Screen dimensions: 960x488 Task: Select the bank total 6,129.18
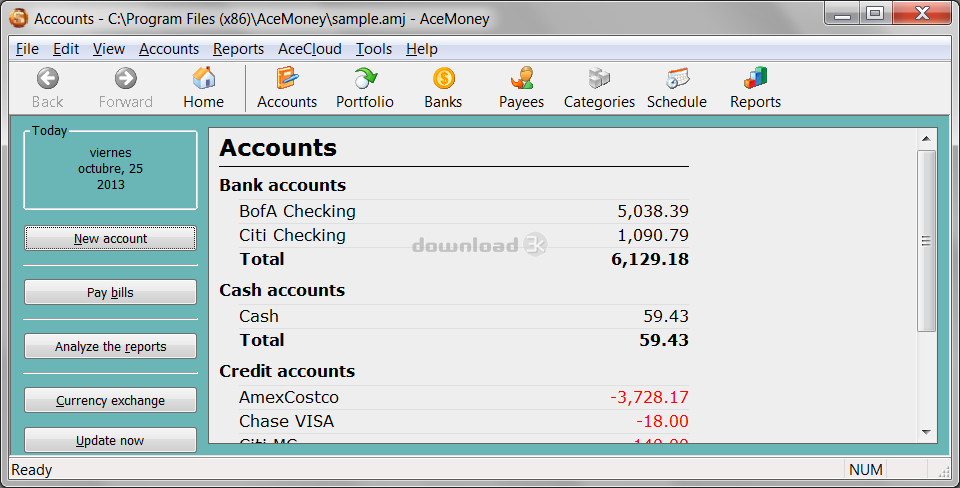pos(650,259)
